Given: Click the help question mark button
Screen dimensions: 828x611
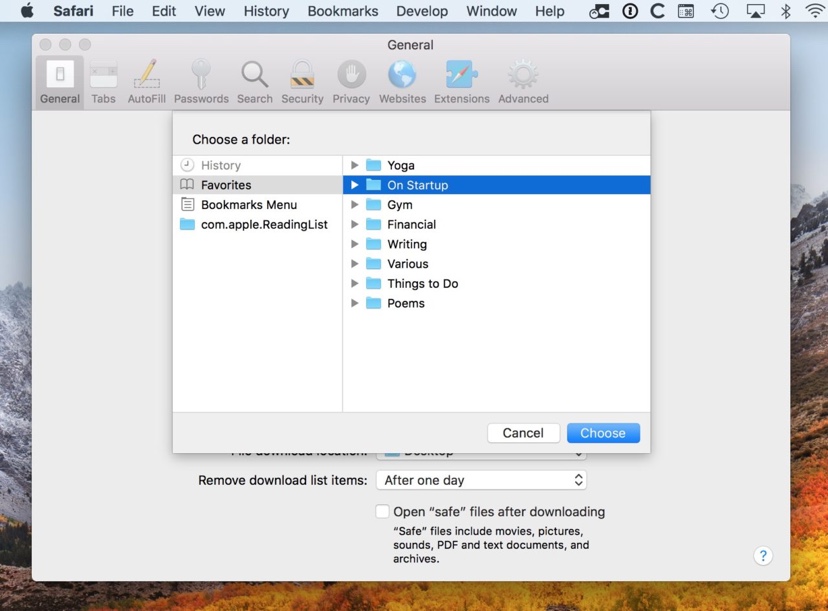Looking at the screenshot, I should coord(763,556).
